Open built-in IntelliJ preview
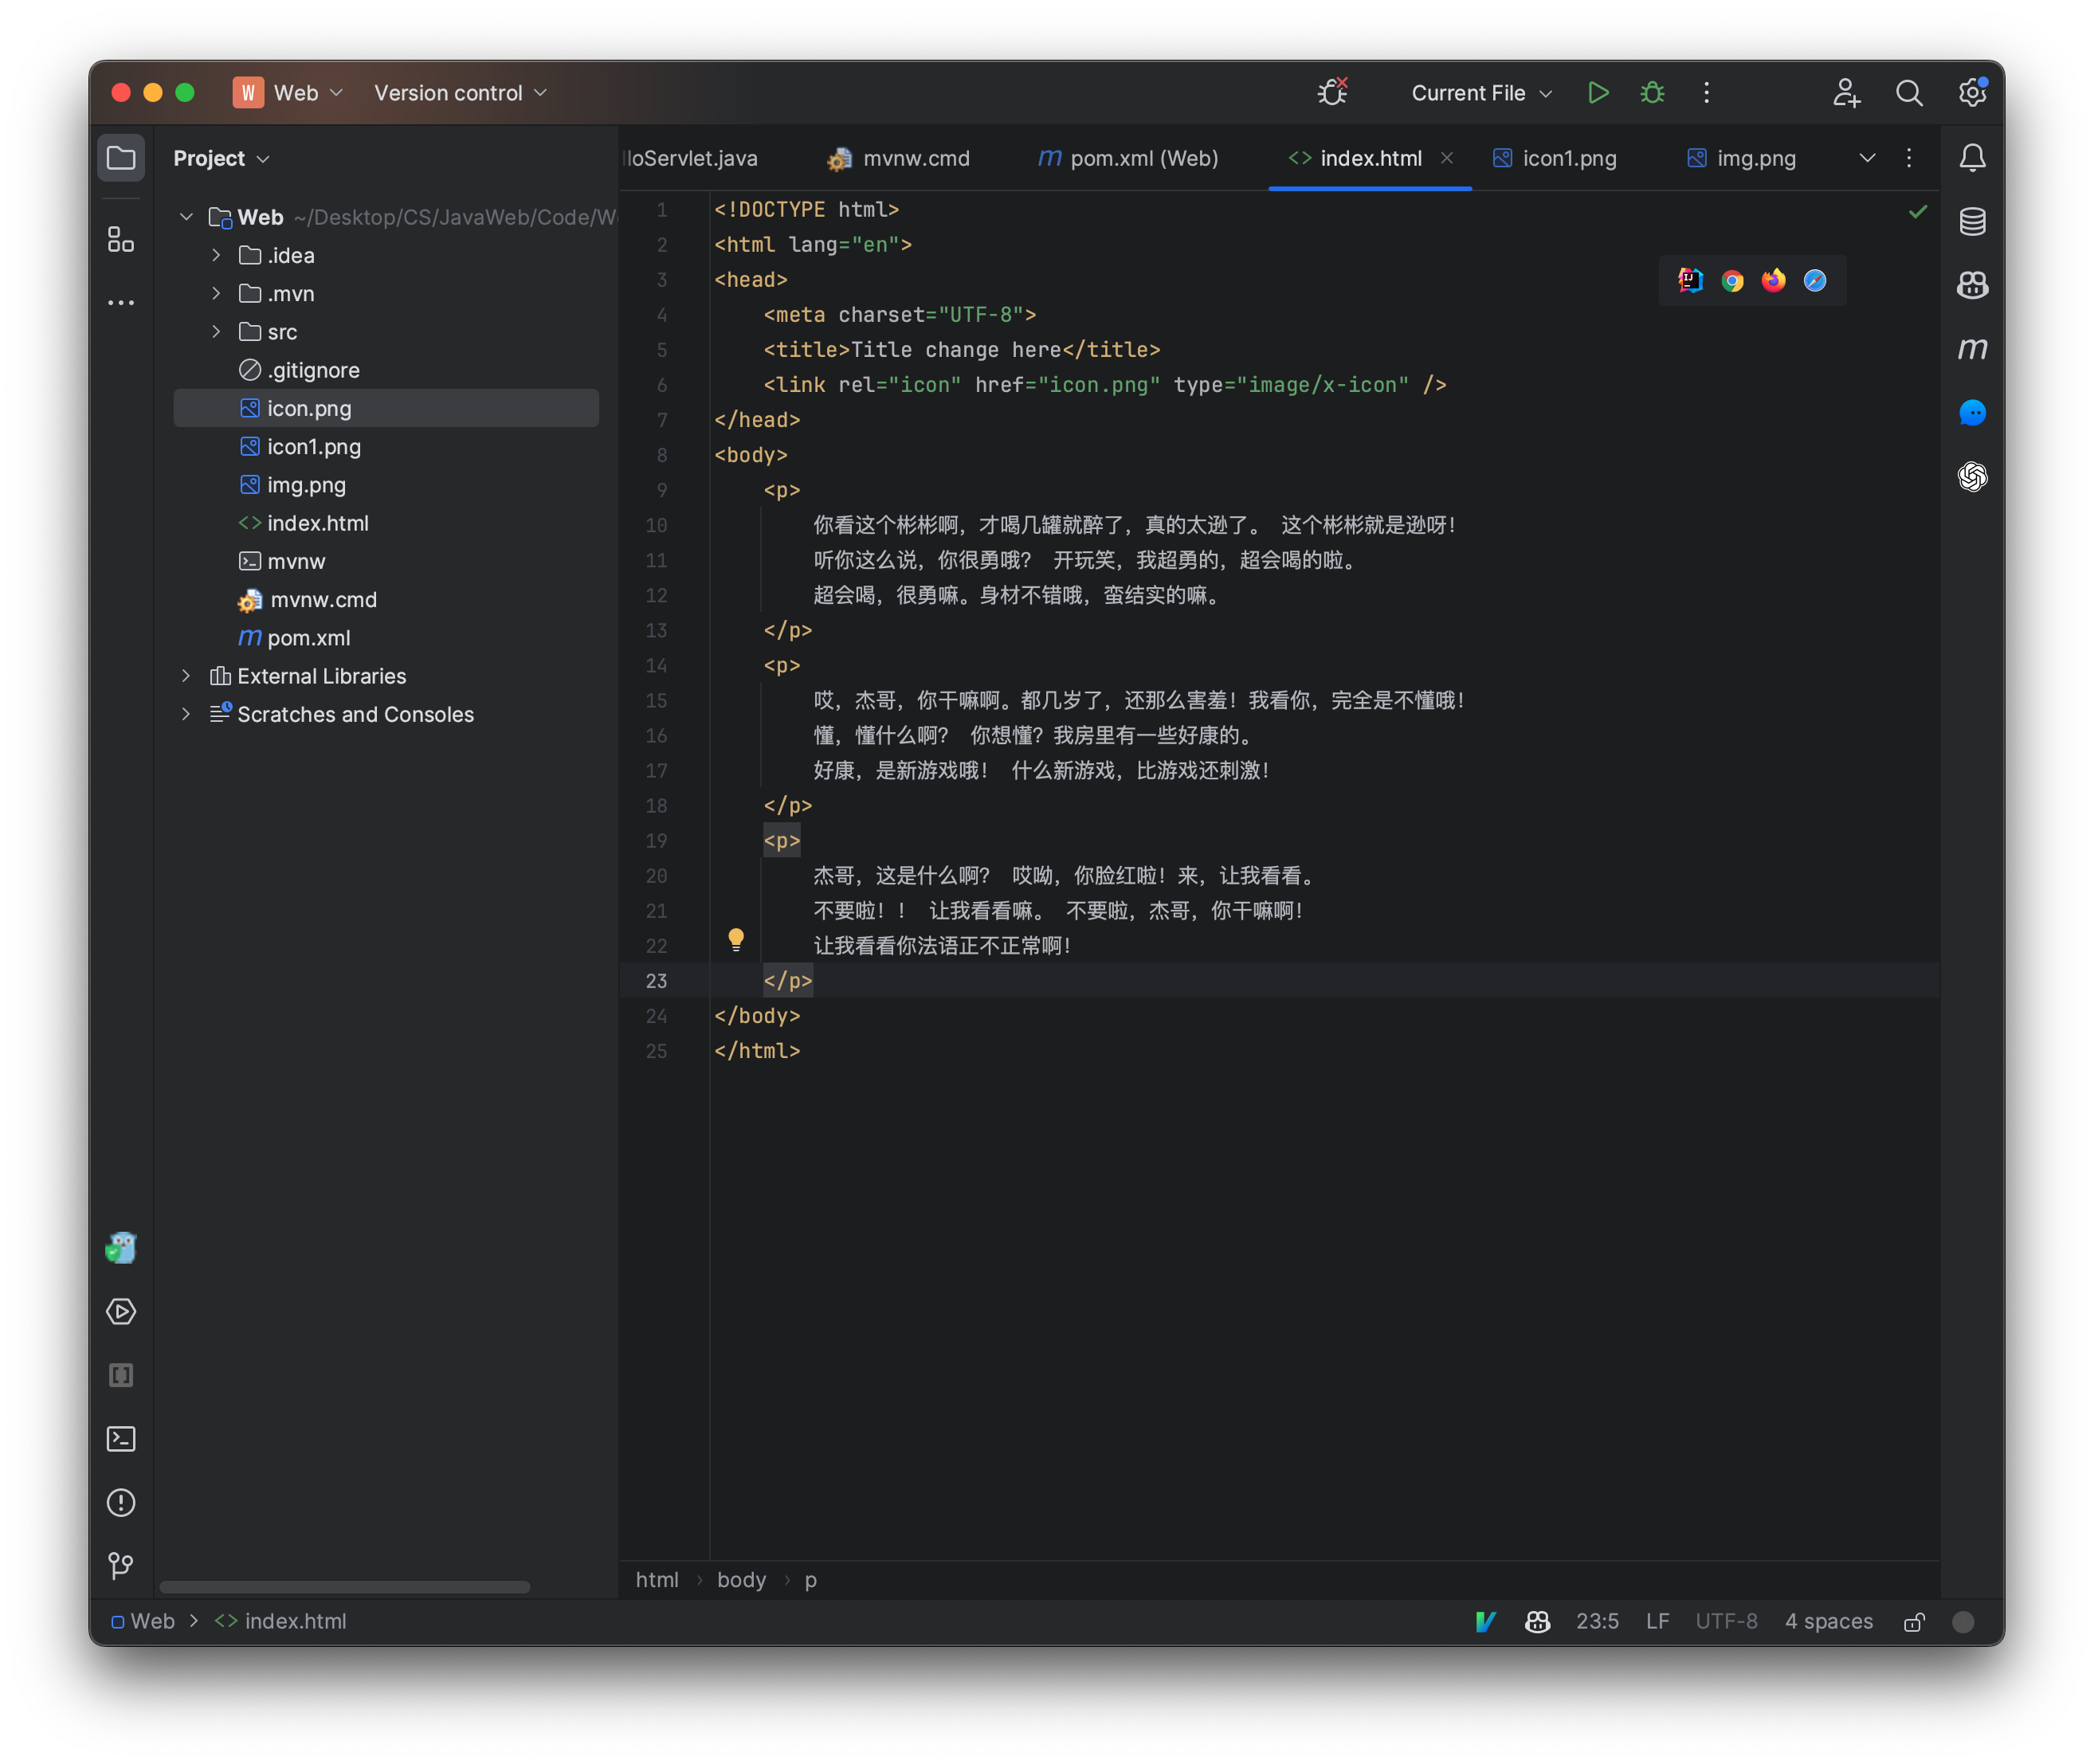The image size is (2094, 1764). [x=1690, y=281]
